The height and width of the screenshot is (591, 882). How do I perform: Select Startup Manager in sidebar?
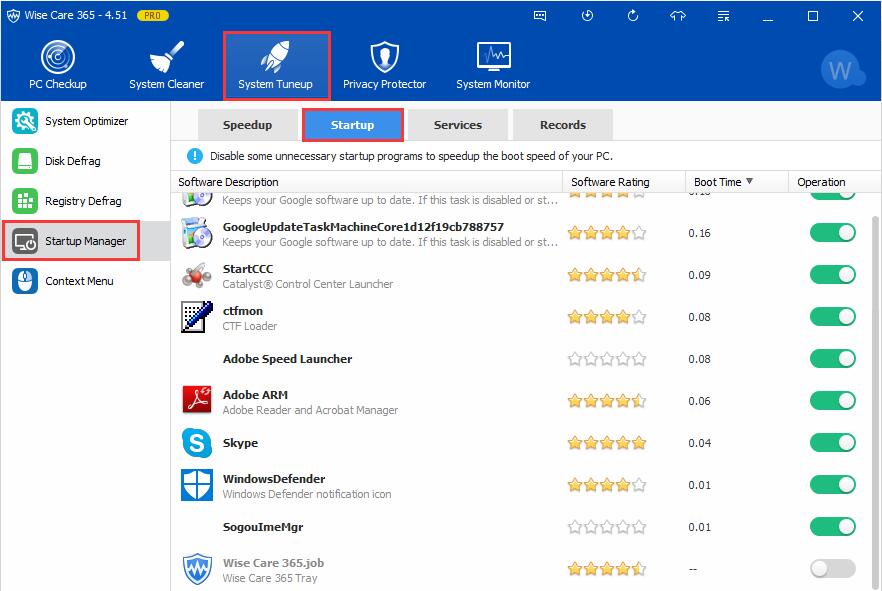point(86,241)
